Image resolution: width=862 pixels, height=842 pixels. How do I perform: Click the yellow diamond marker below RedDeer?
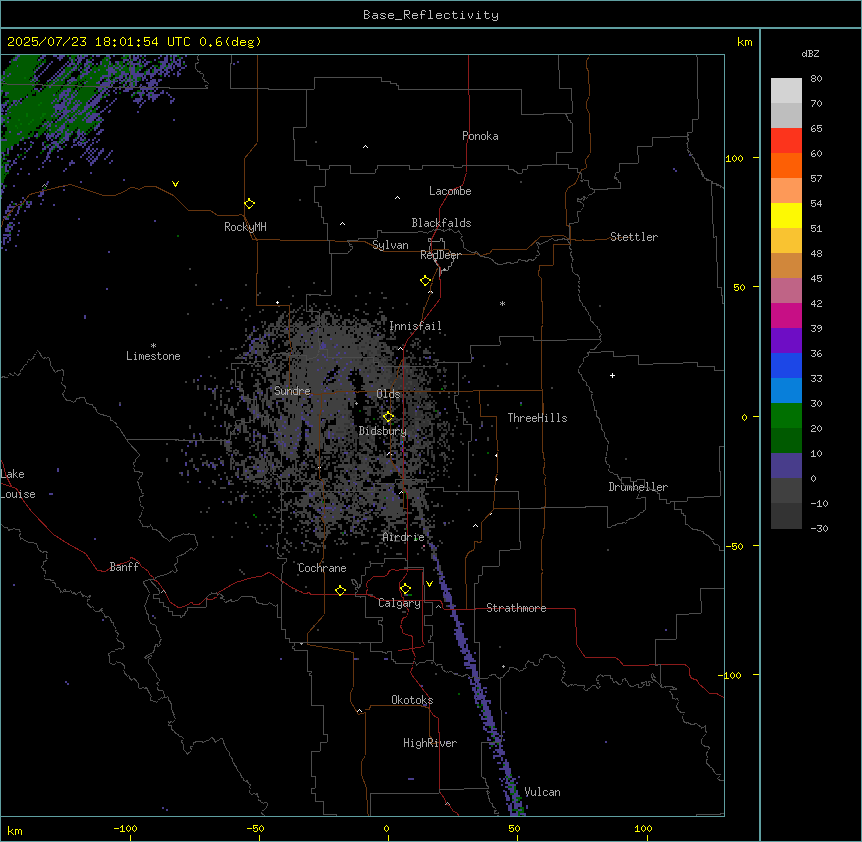(425, 281)
